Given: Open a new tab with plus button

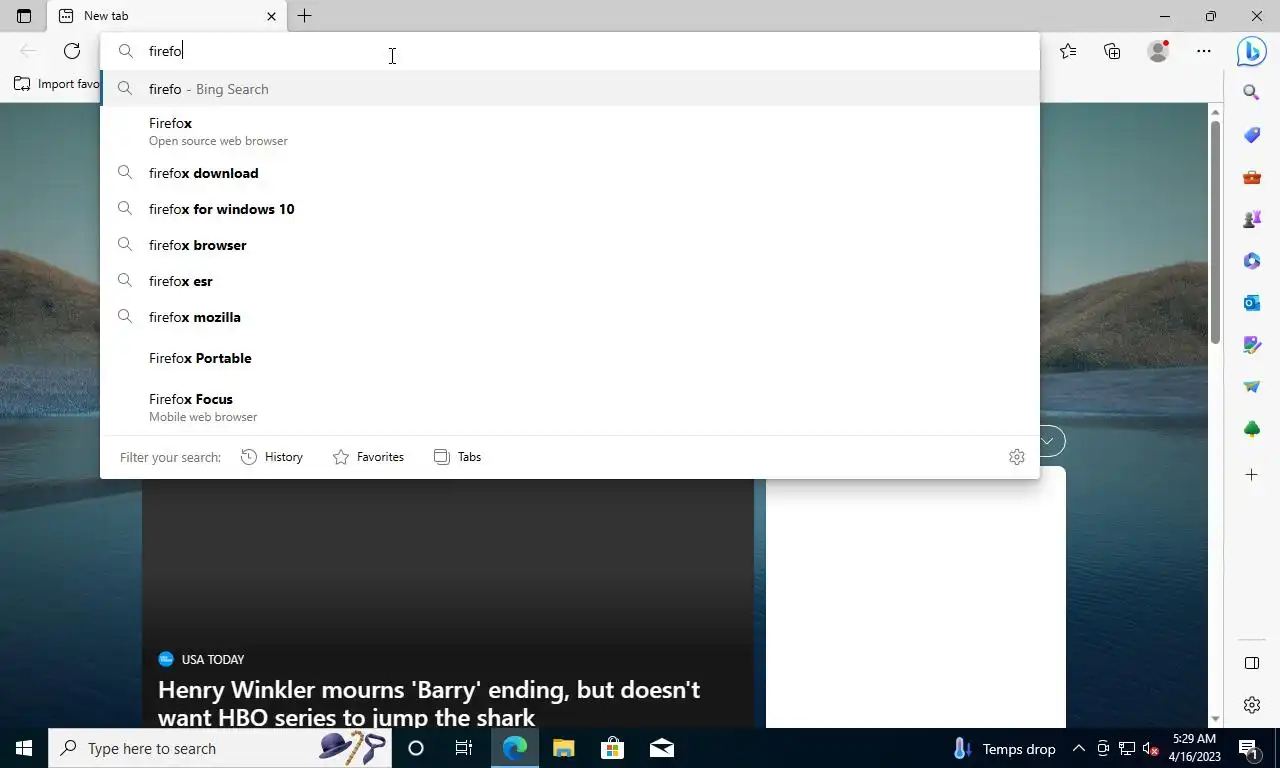Looking at the screenshot, I should pos(305,16).
